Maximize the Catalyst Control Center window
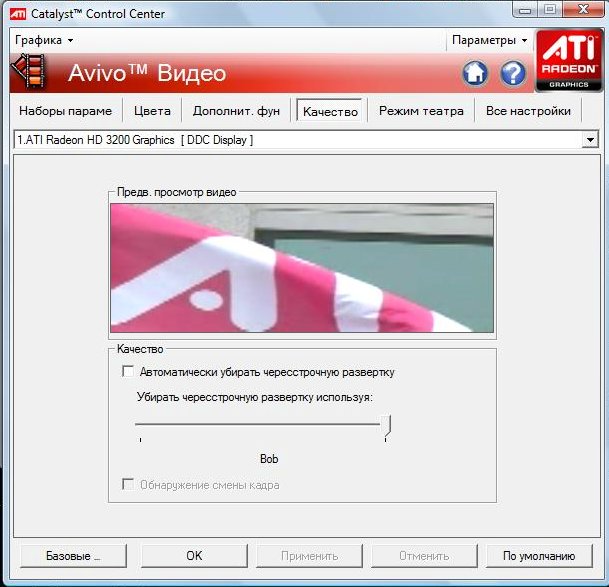Image resolution: width=609 pixels, height=587 pixels. 550,9
